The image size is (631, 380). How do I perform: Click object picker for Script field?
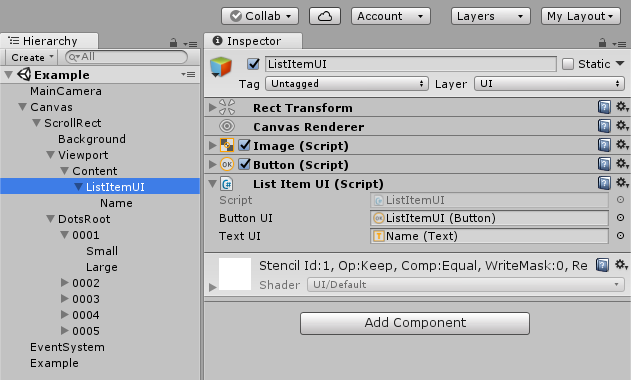click(621, 200)
